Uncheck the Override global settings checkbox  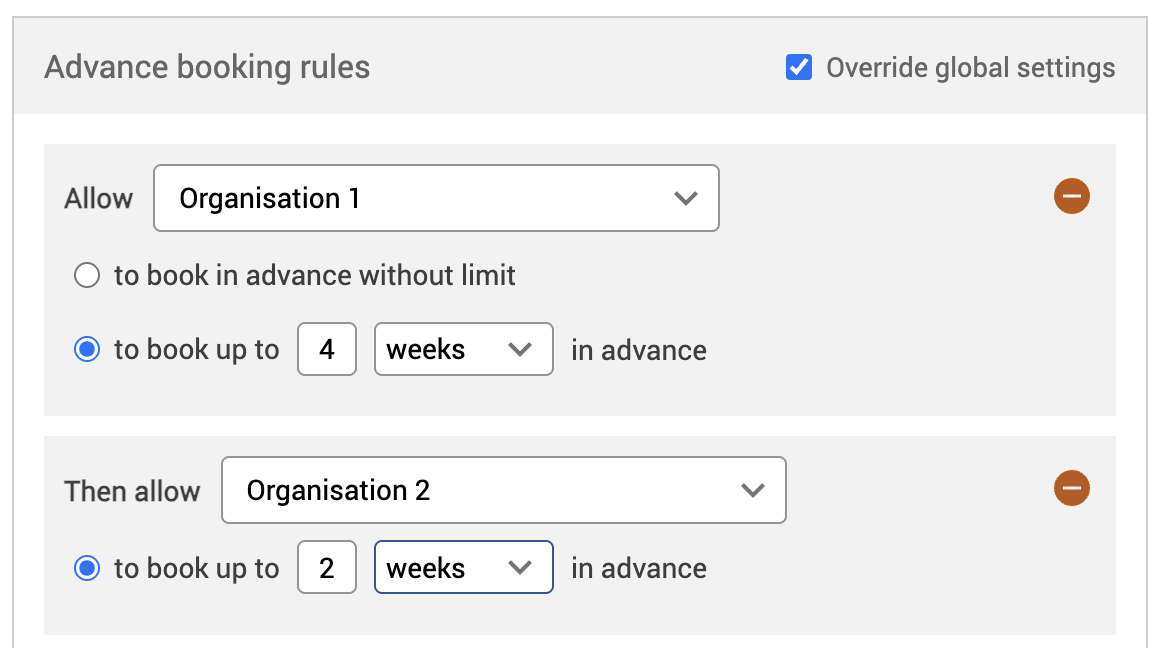click(x=799, y=68)
